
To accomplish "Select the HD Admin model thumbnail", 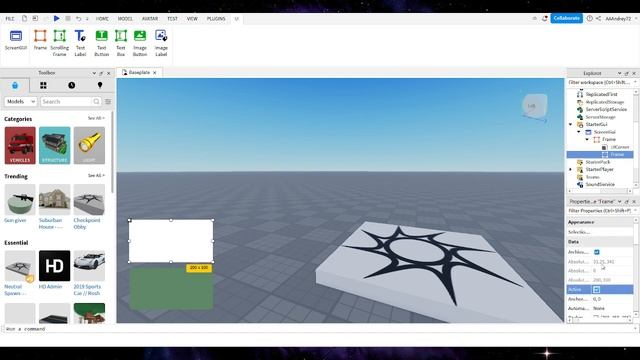I will point(55,266).
